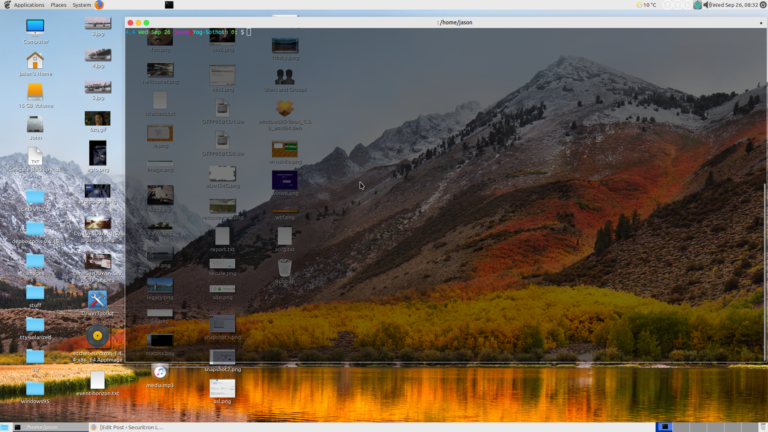The height and width of the screenshot is (432, 768).
Task: Open the volume speaker icon in panel
Action: coord(706,5)
